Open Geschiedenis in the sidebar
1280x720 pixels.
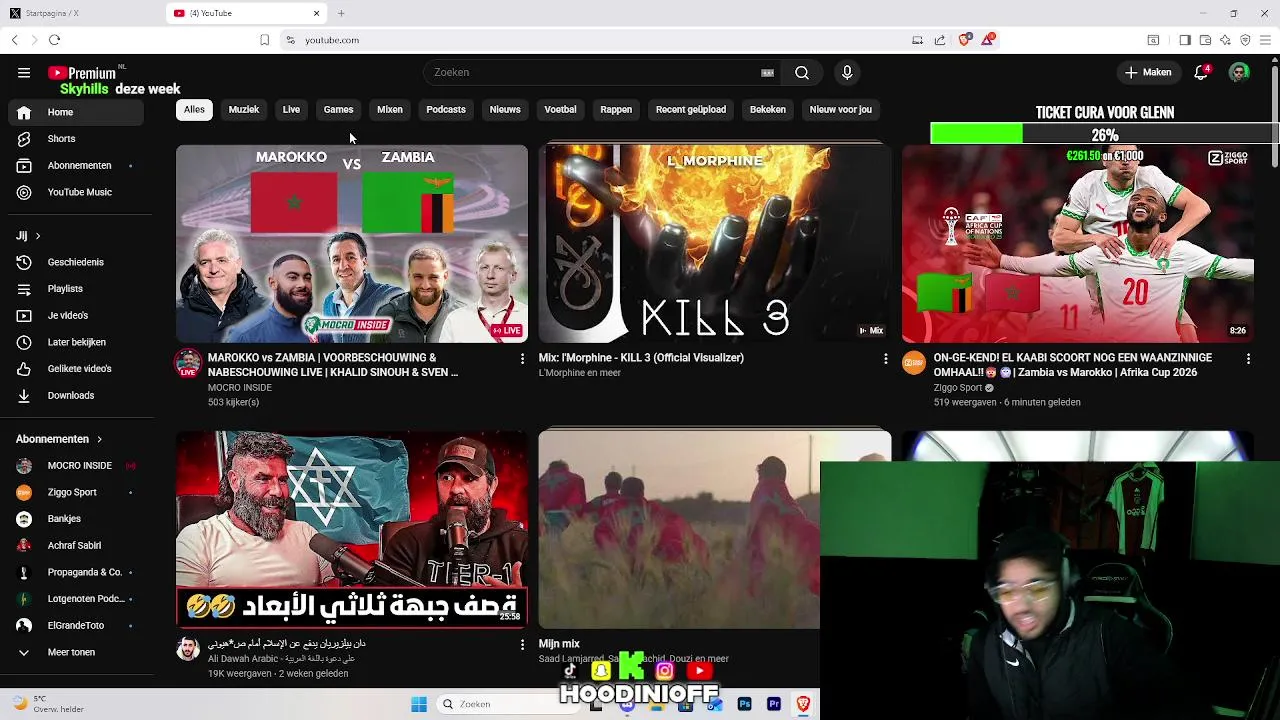point(78,262)
